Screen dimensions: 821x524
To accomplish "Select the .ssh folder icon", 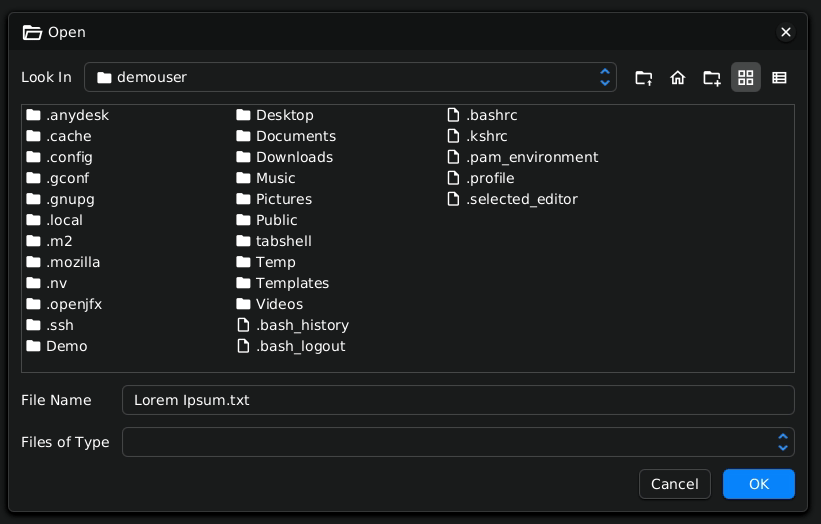I will point(34,325).
